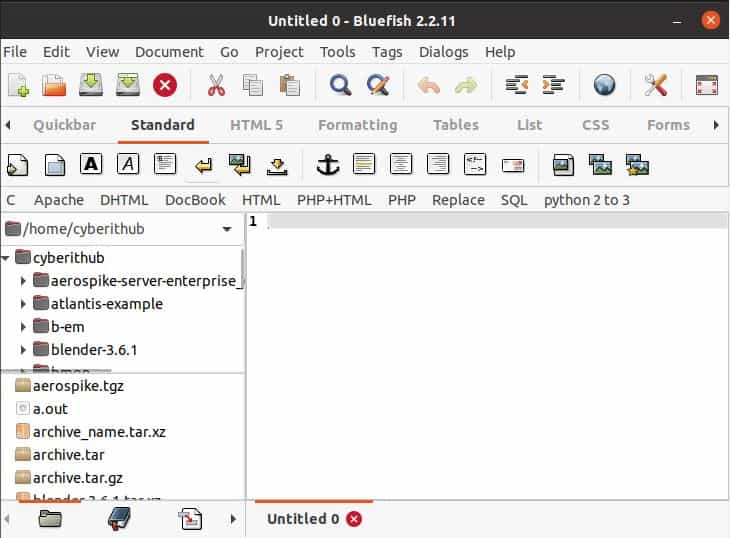The image size is (730, 538).
Task: Show Bookmarks panel with the book icon
Action: point(120,518)
